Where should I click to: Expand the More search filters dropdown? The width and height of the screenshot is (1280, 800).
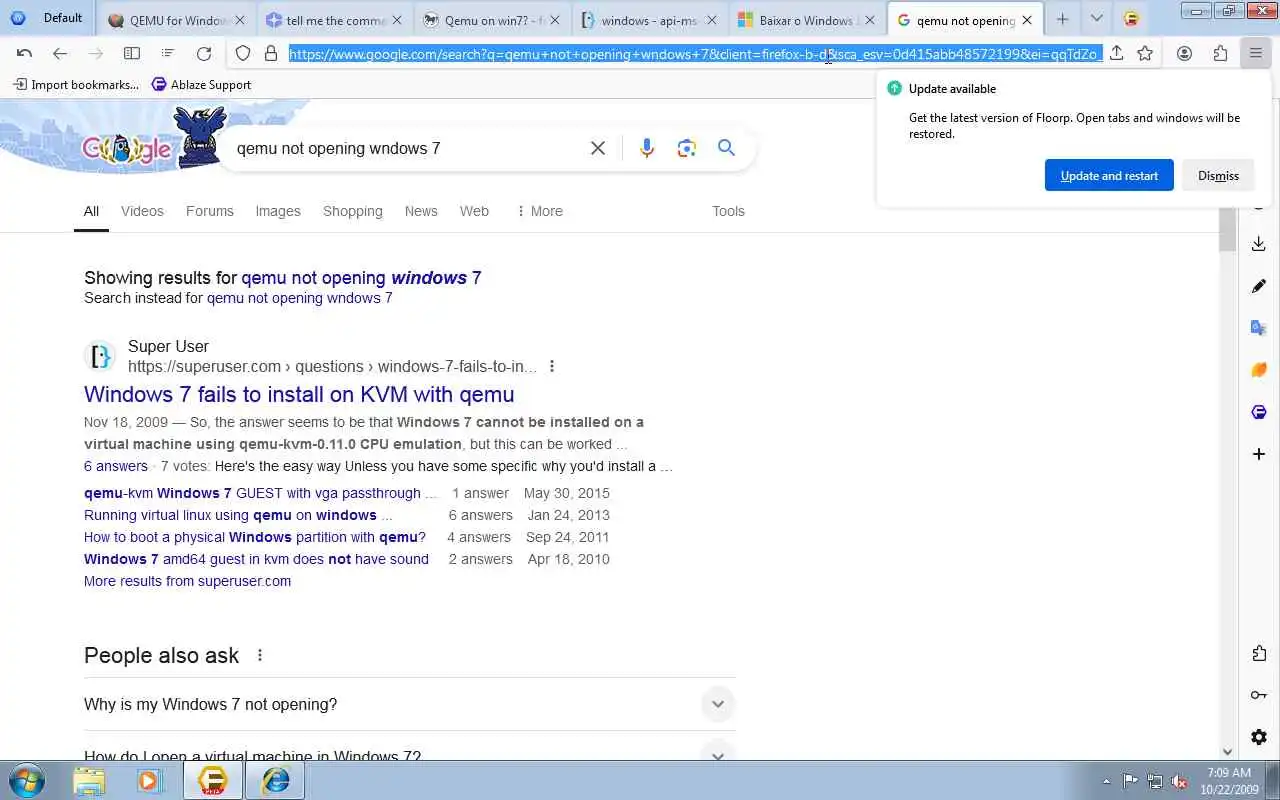click(540, 211)
